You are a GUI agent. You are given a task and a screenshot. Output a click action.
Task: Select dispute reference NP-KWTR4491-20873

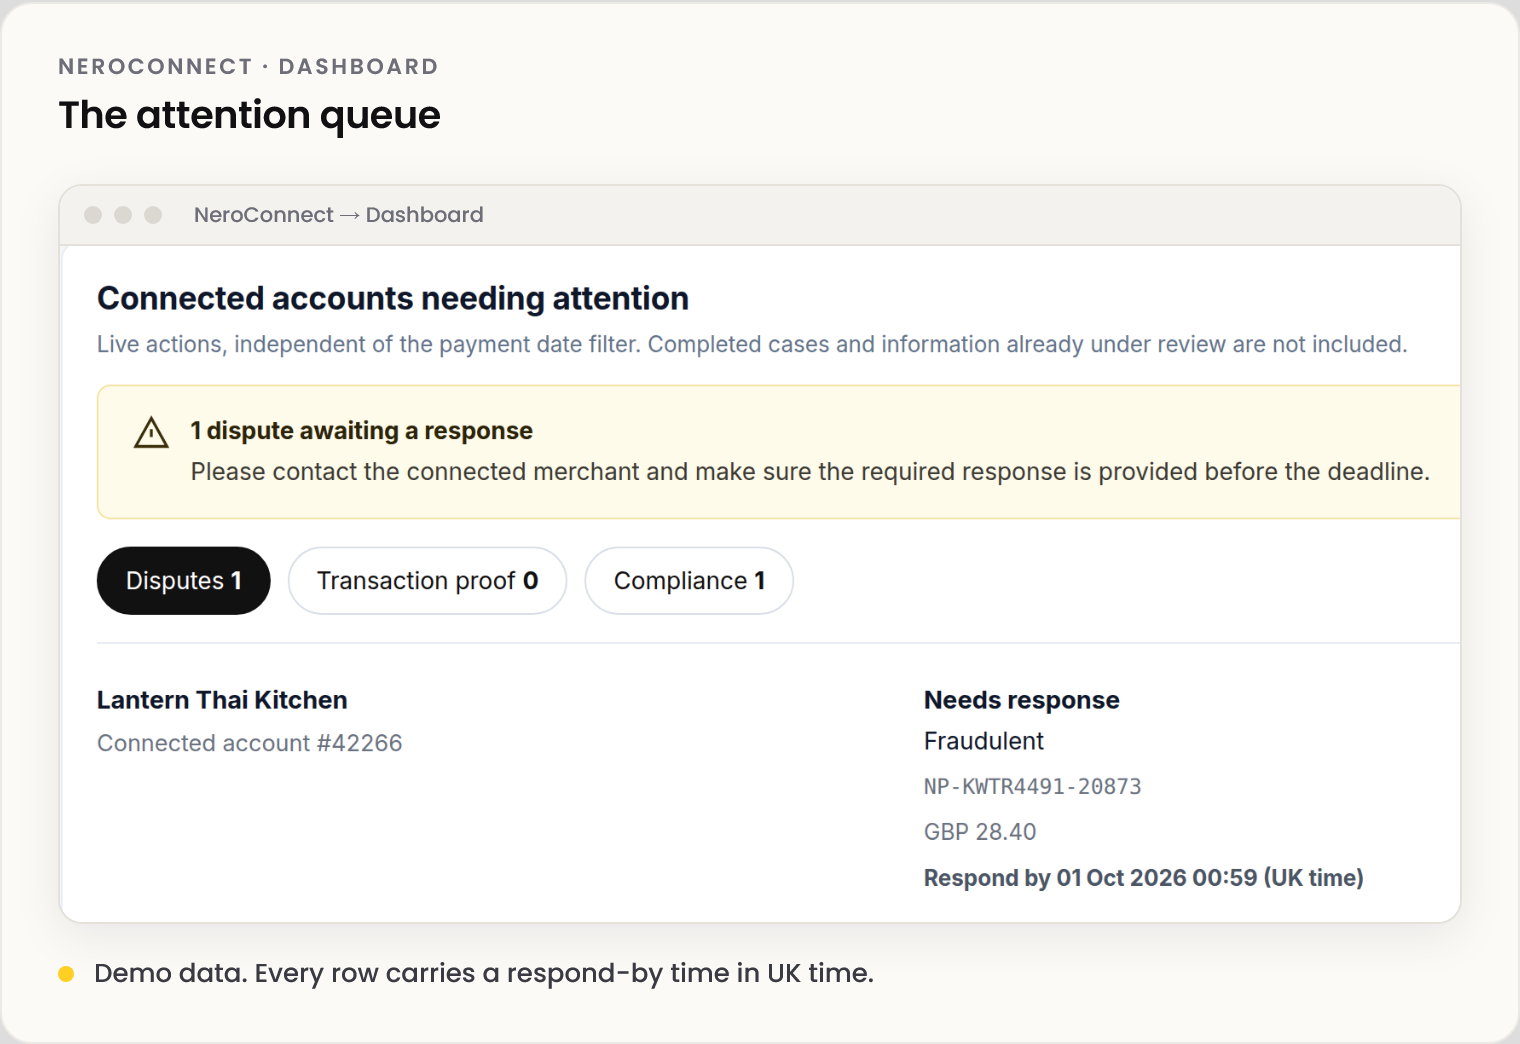(1033, 787)
